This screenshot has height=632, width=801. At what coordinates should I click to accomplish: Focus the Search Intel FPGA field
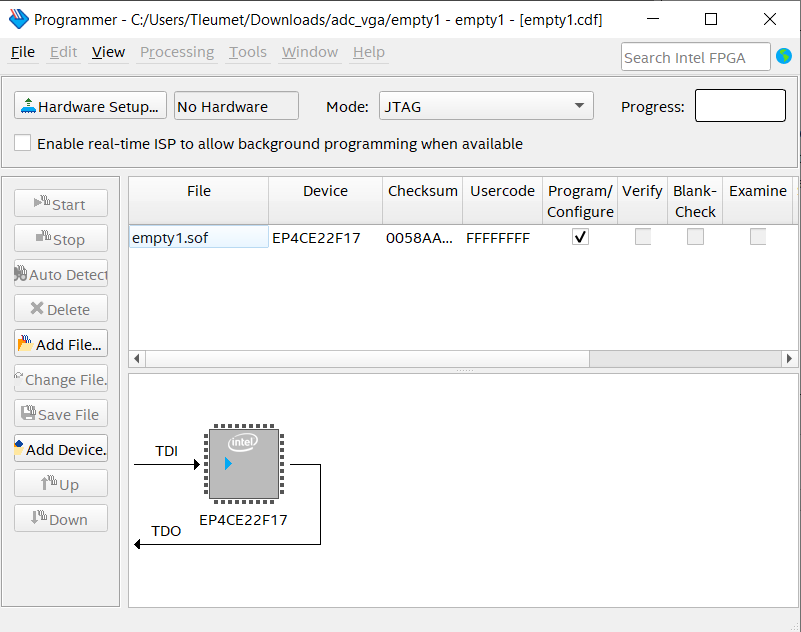696,57
